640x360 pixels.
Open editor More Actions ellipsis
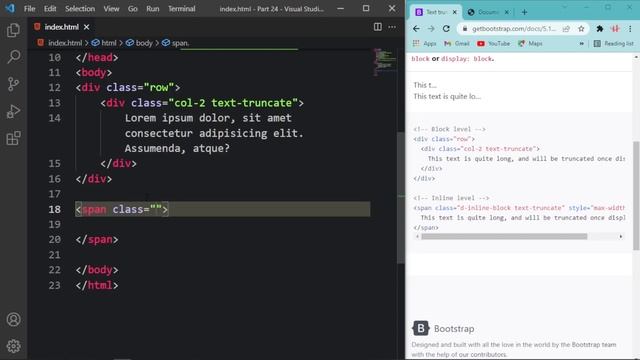click(x=392, y=27)
